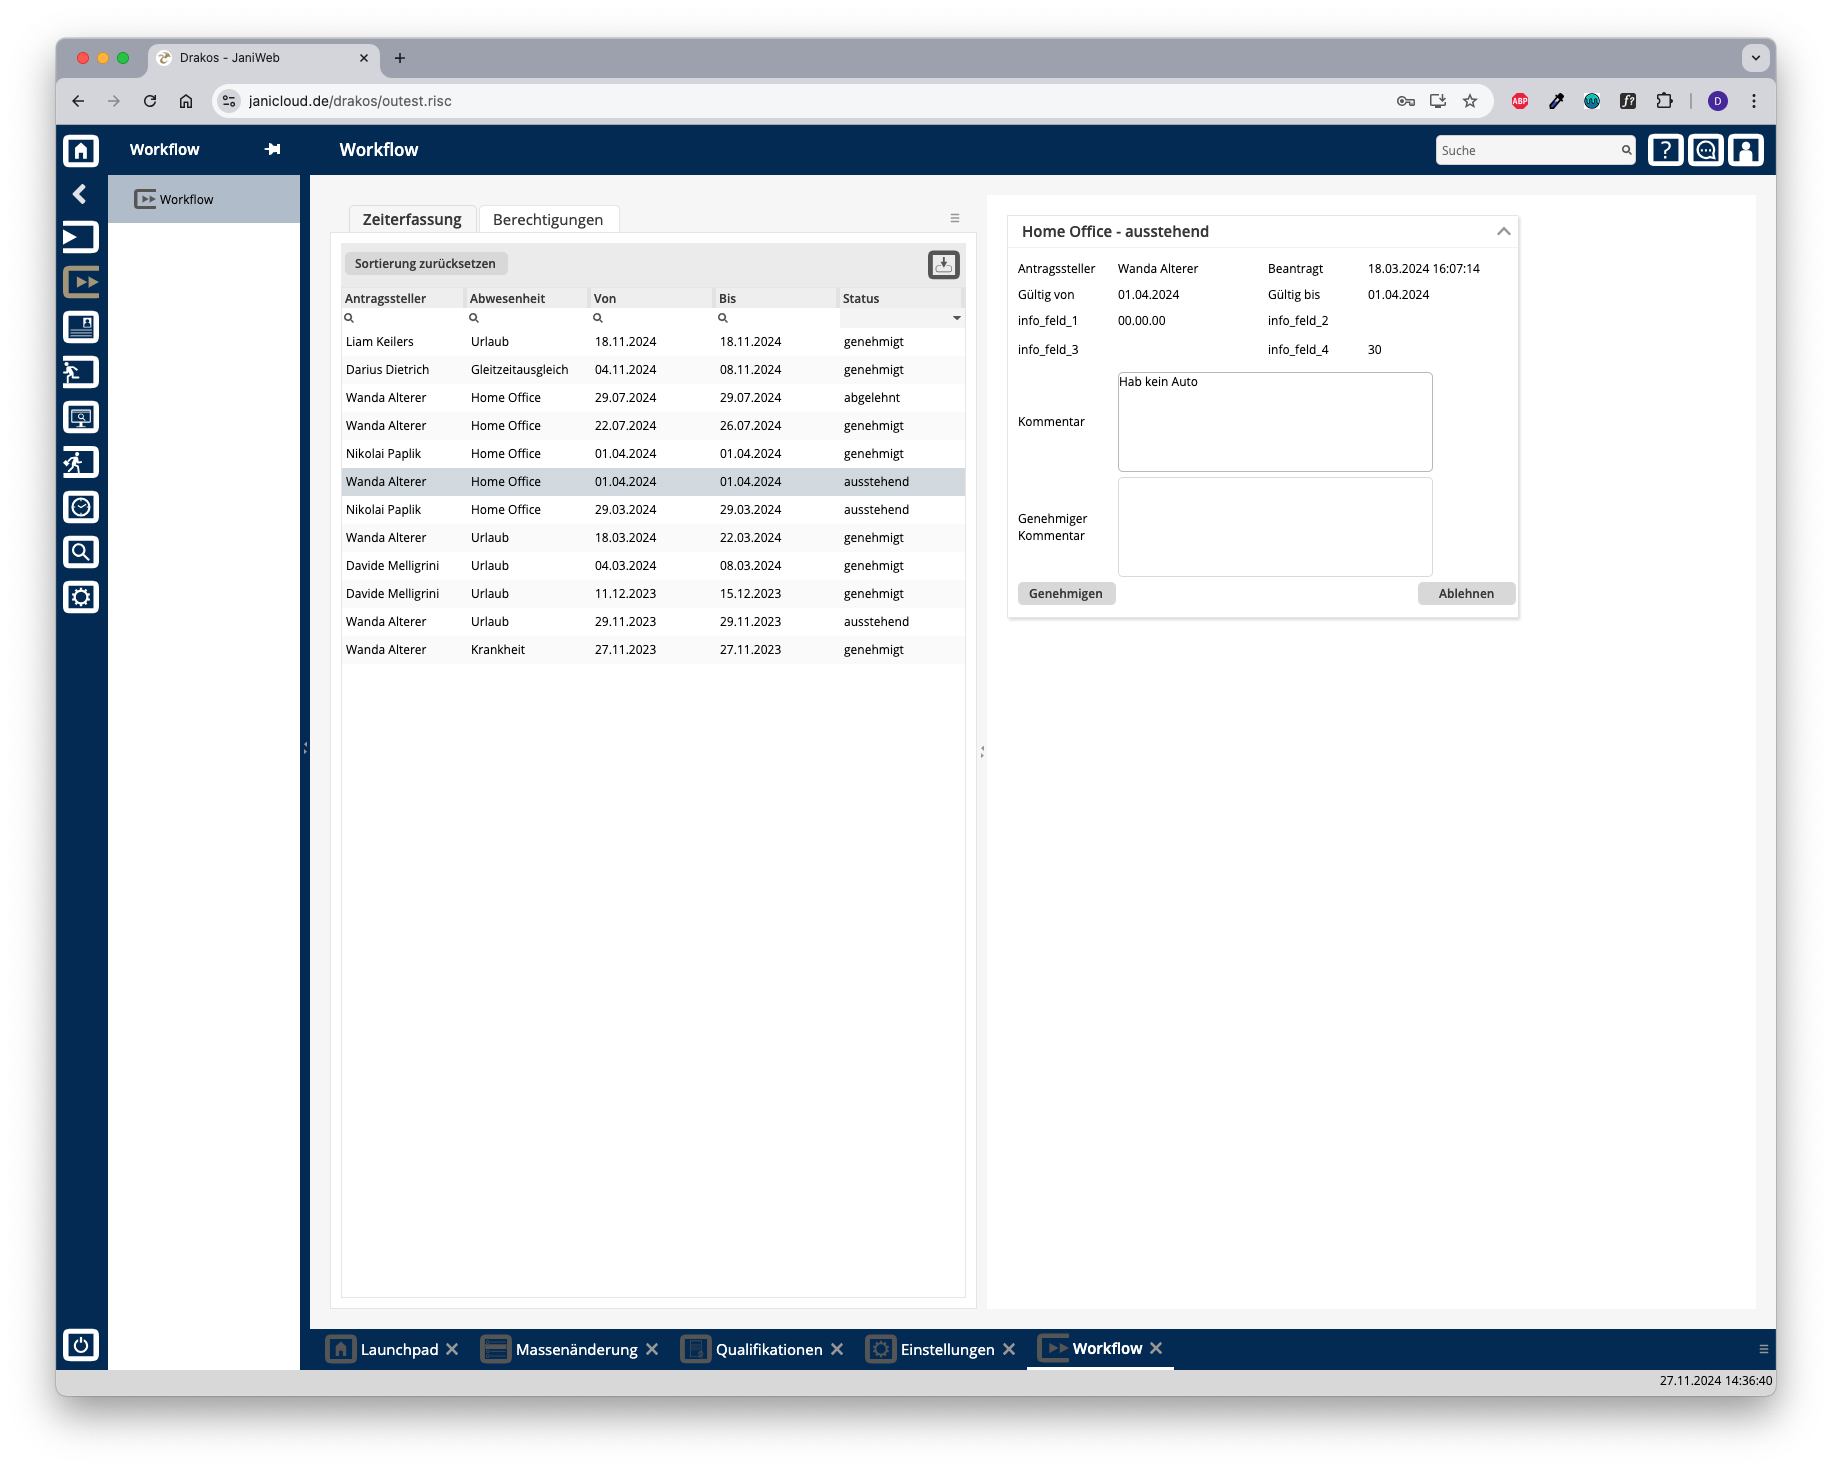Switch to the Zeiterfassung tab
This screenshot has width=1832, height=1470.
coord(412,219)
